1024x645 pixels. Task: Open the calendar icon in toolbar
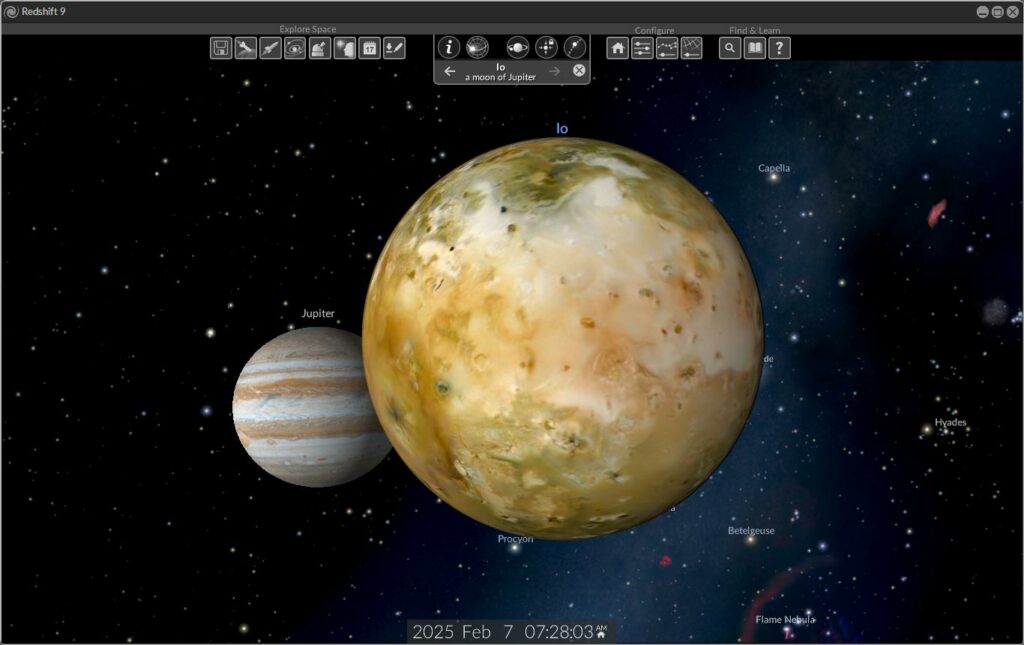[369, 48]
